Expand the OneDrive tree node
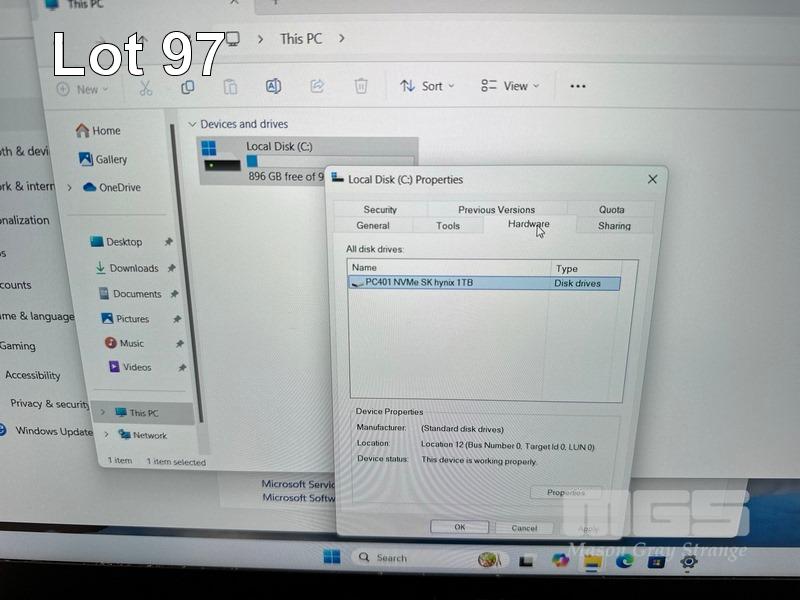Screen dimensions: 800x600 pyautogui.click(x=69, y=187)
